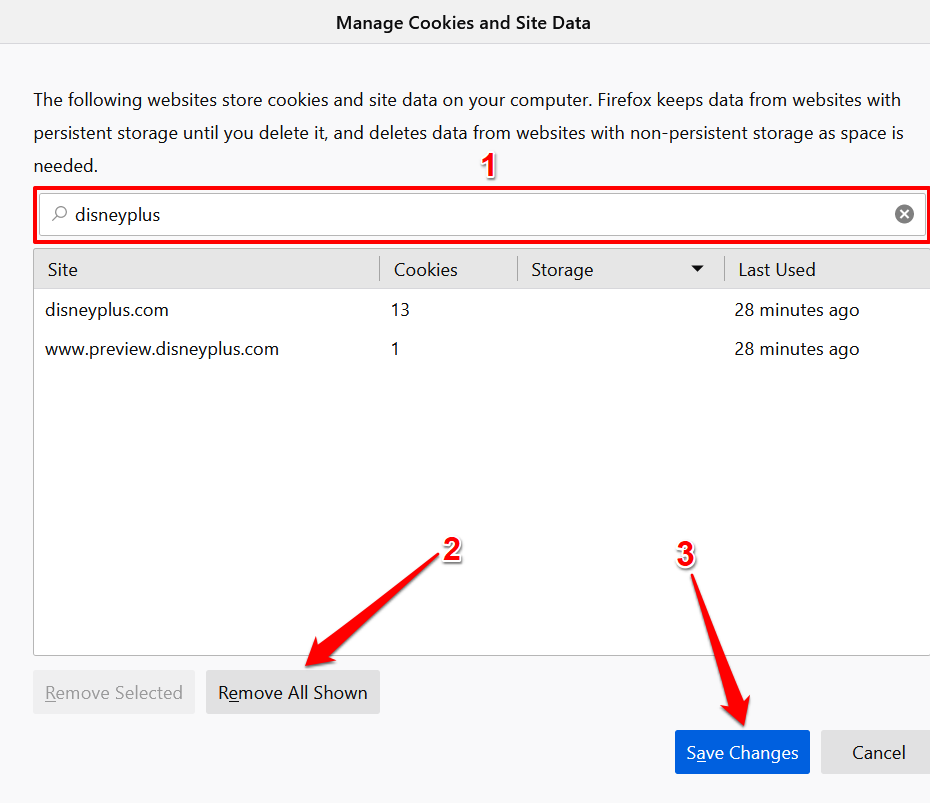Sort the list by Cookies column
This screenshot has height=803, width=930.
(447, 269)
